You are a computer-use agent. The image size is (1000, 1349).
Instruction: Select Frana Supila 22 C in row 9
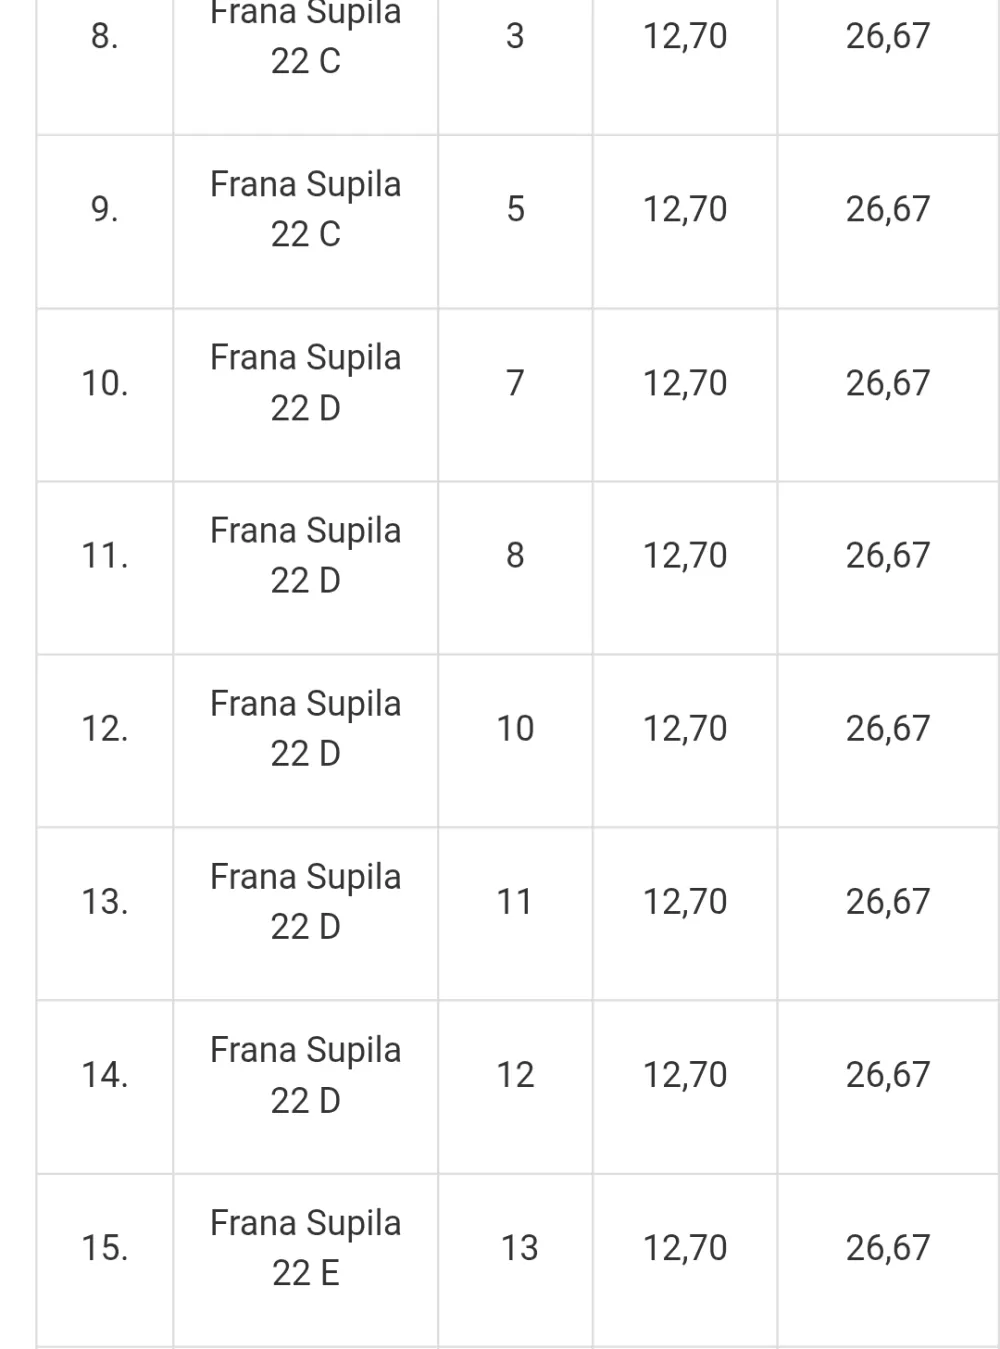[305, 209]
